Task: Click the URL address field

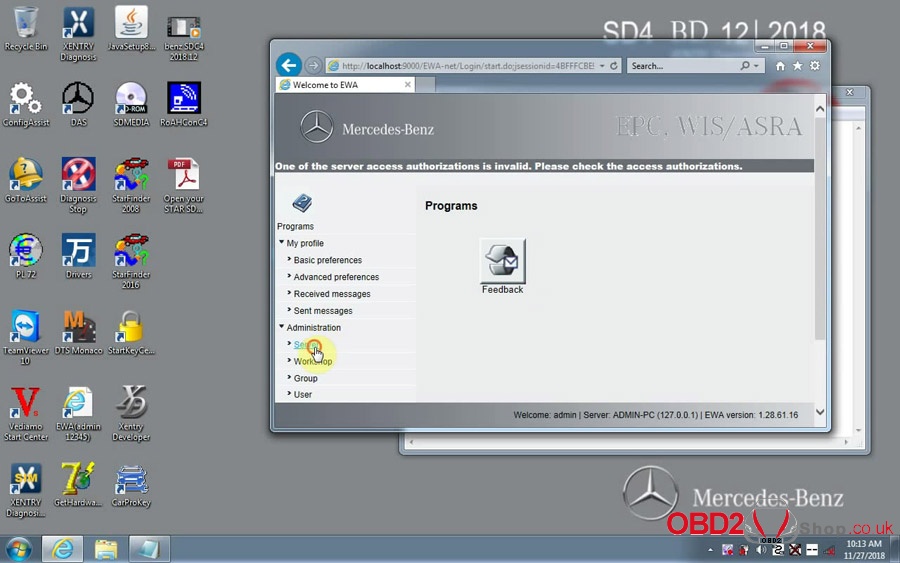Action: click(468, 66)
